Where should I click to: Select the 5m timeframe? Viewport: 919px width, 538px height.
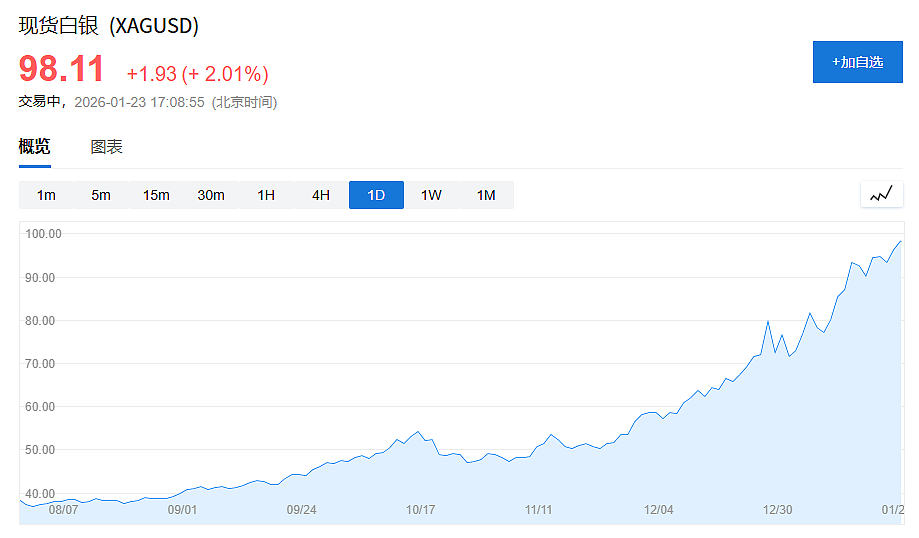point(101,195)
